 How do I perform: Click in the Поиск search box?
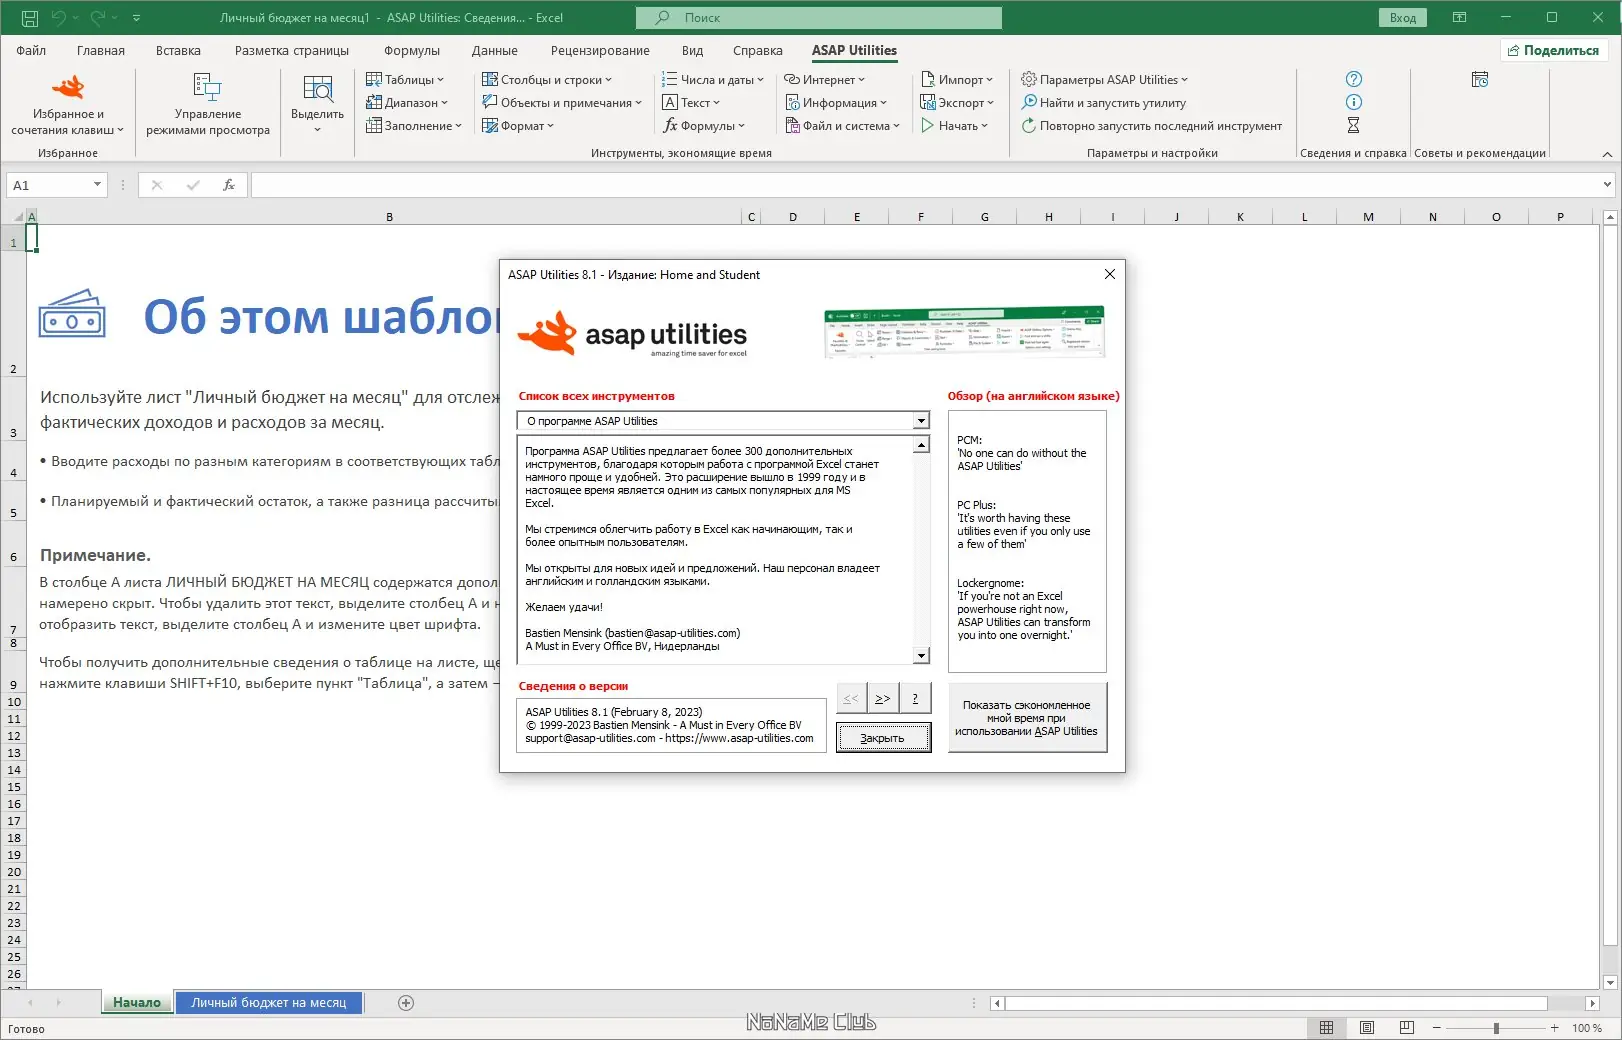point(819,18)
